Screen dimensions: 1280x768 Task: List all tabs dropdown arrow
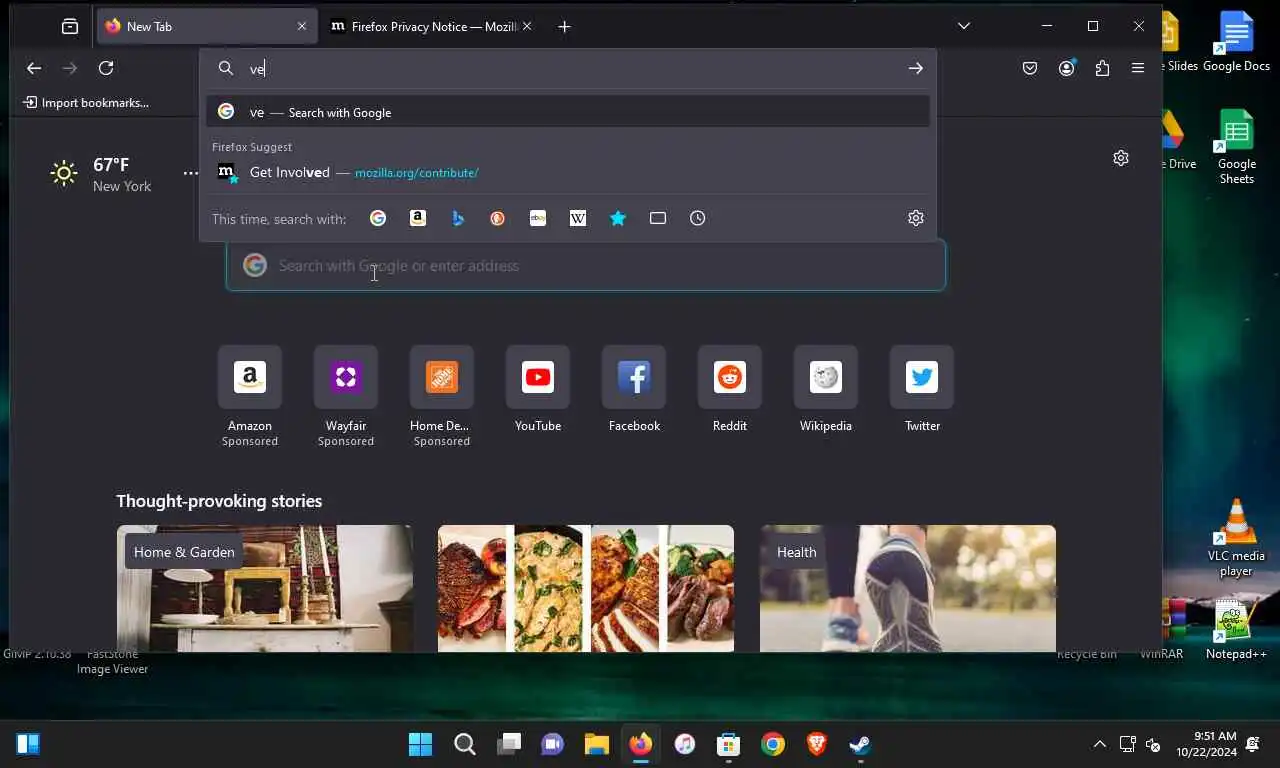pyautogui.click(x=964, y=27)
